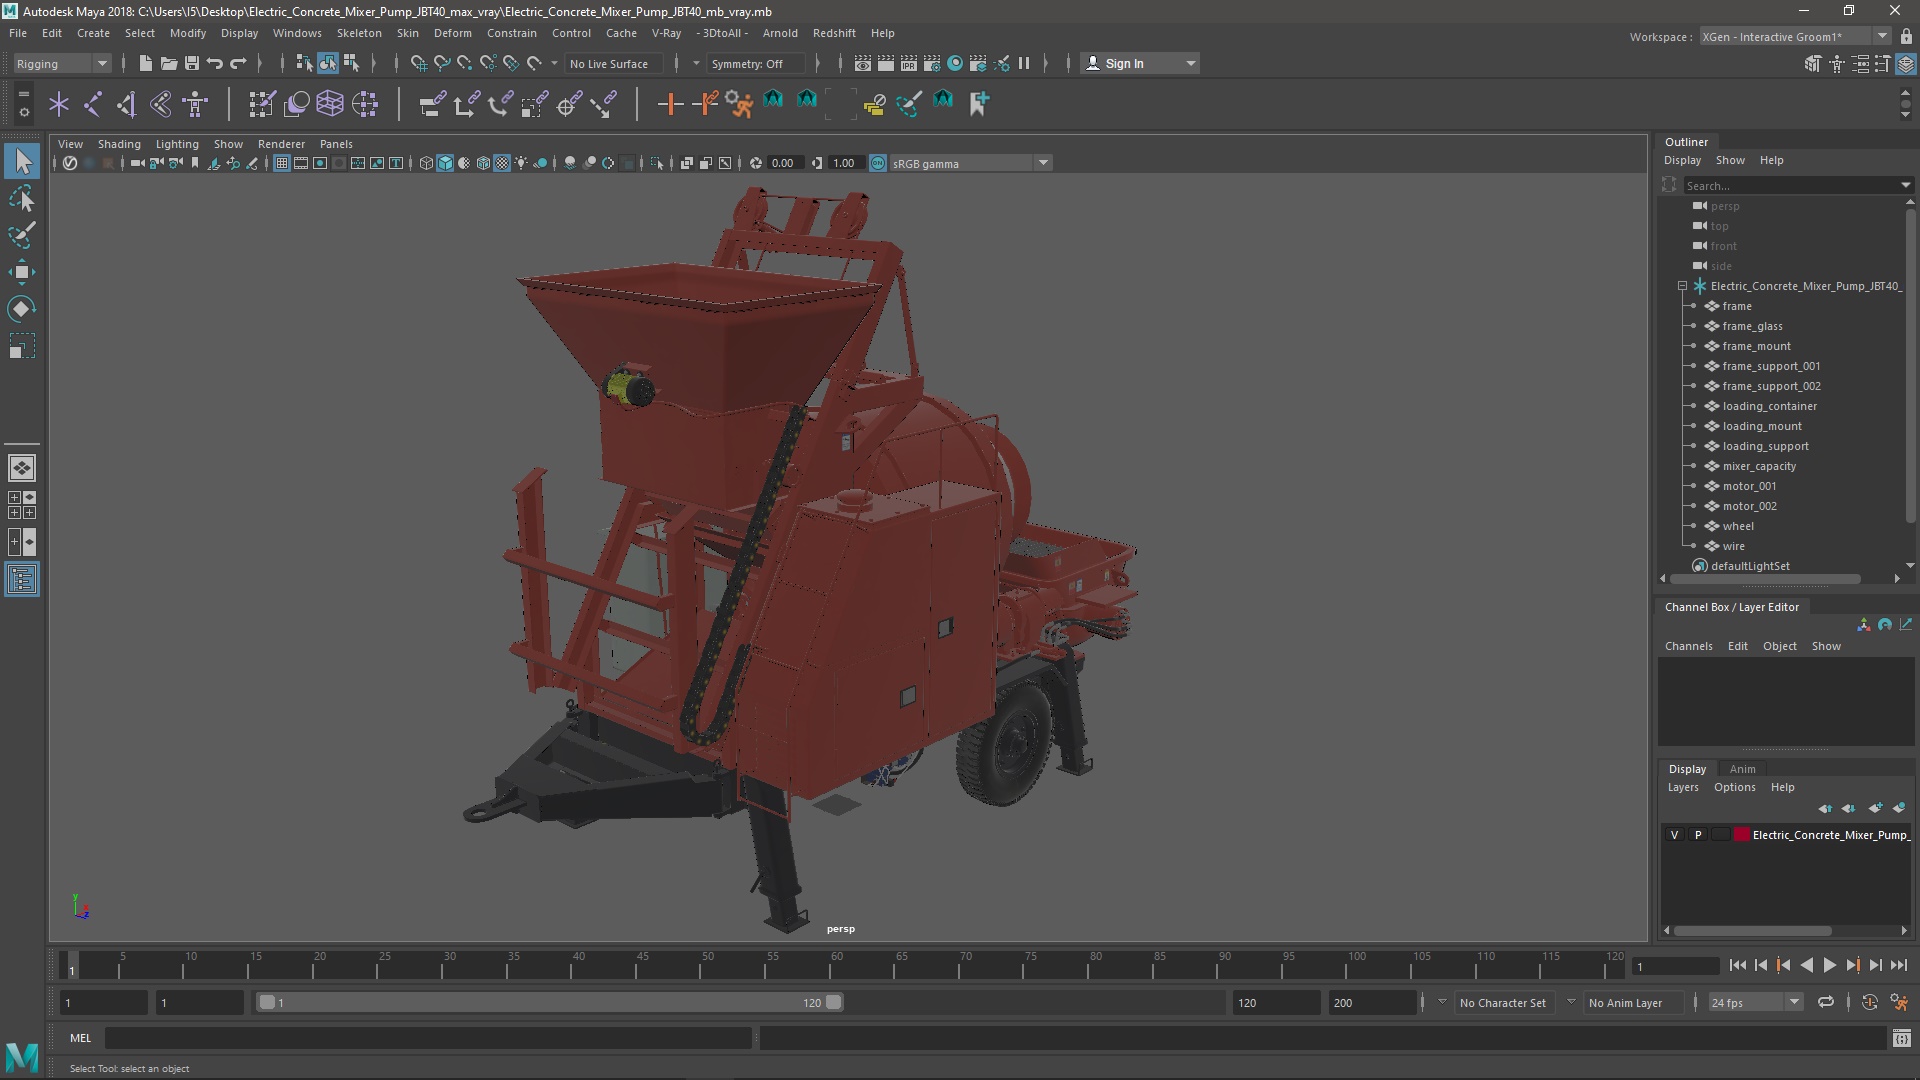The height and width of the screenshot is (1080, 1920).
Task: Toggle loop playback mode
Action: coord(1826,1002)
